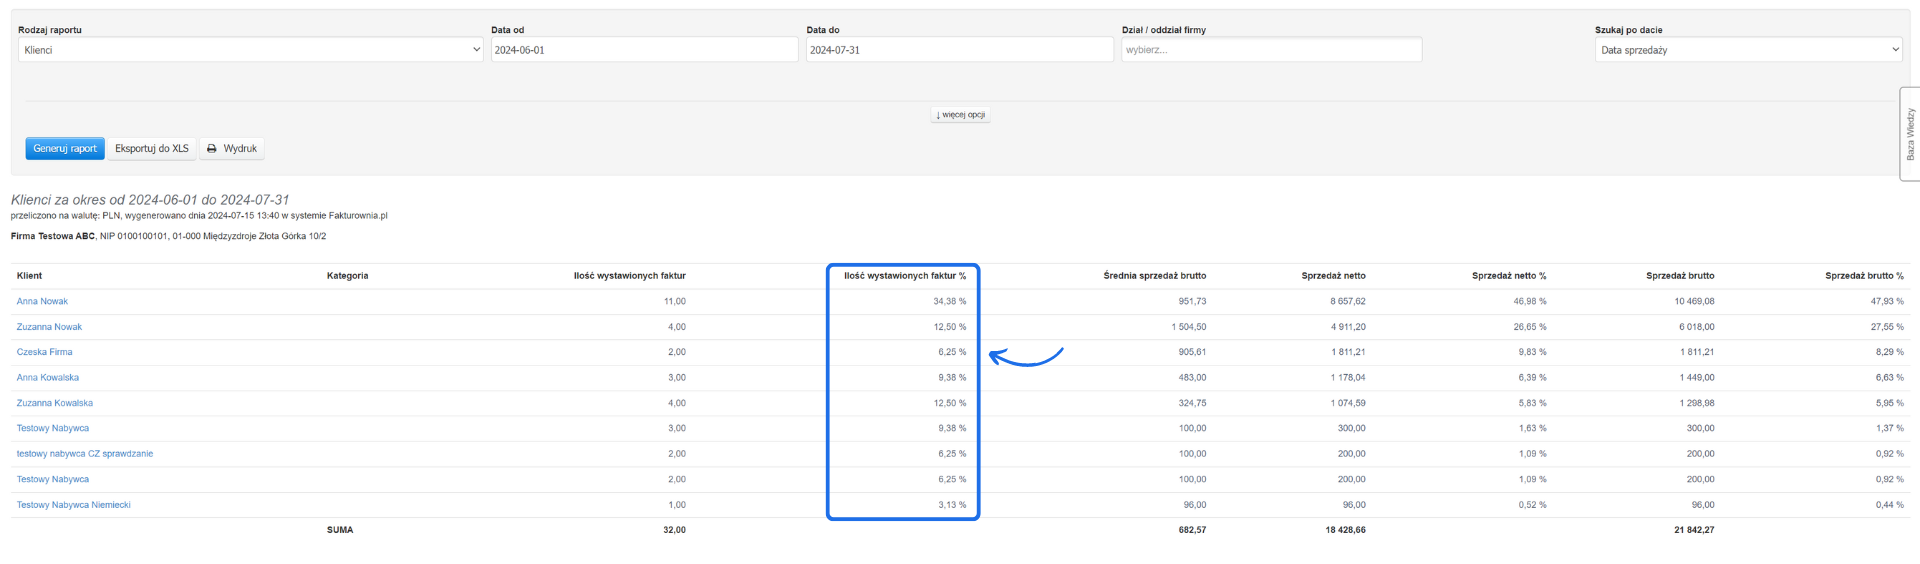Expand the więcej opcji section

tap(960, 115)
